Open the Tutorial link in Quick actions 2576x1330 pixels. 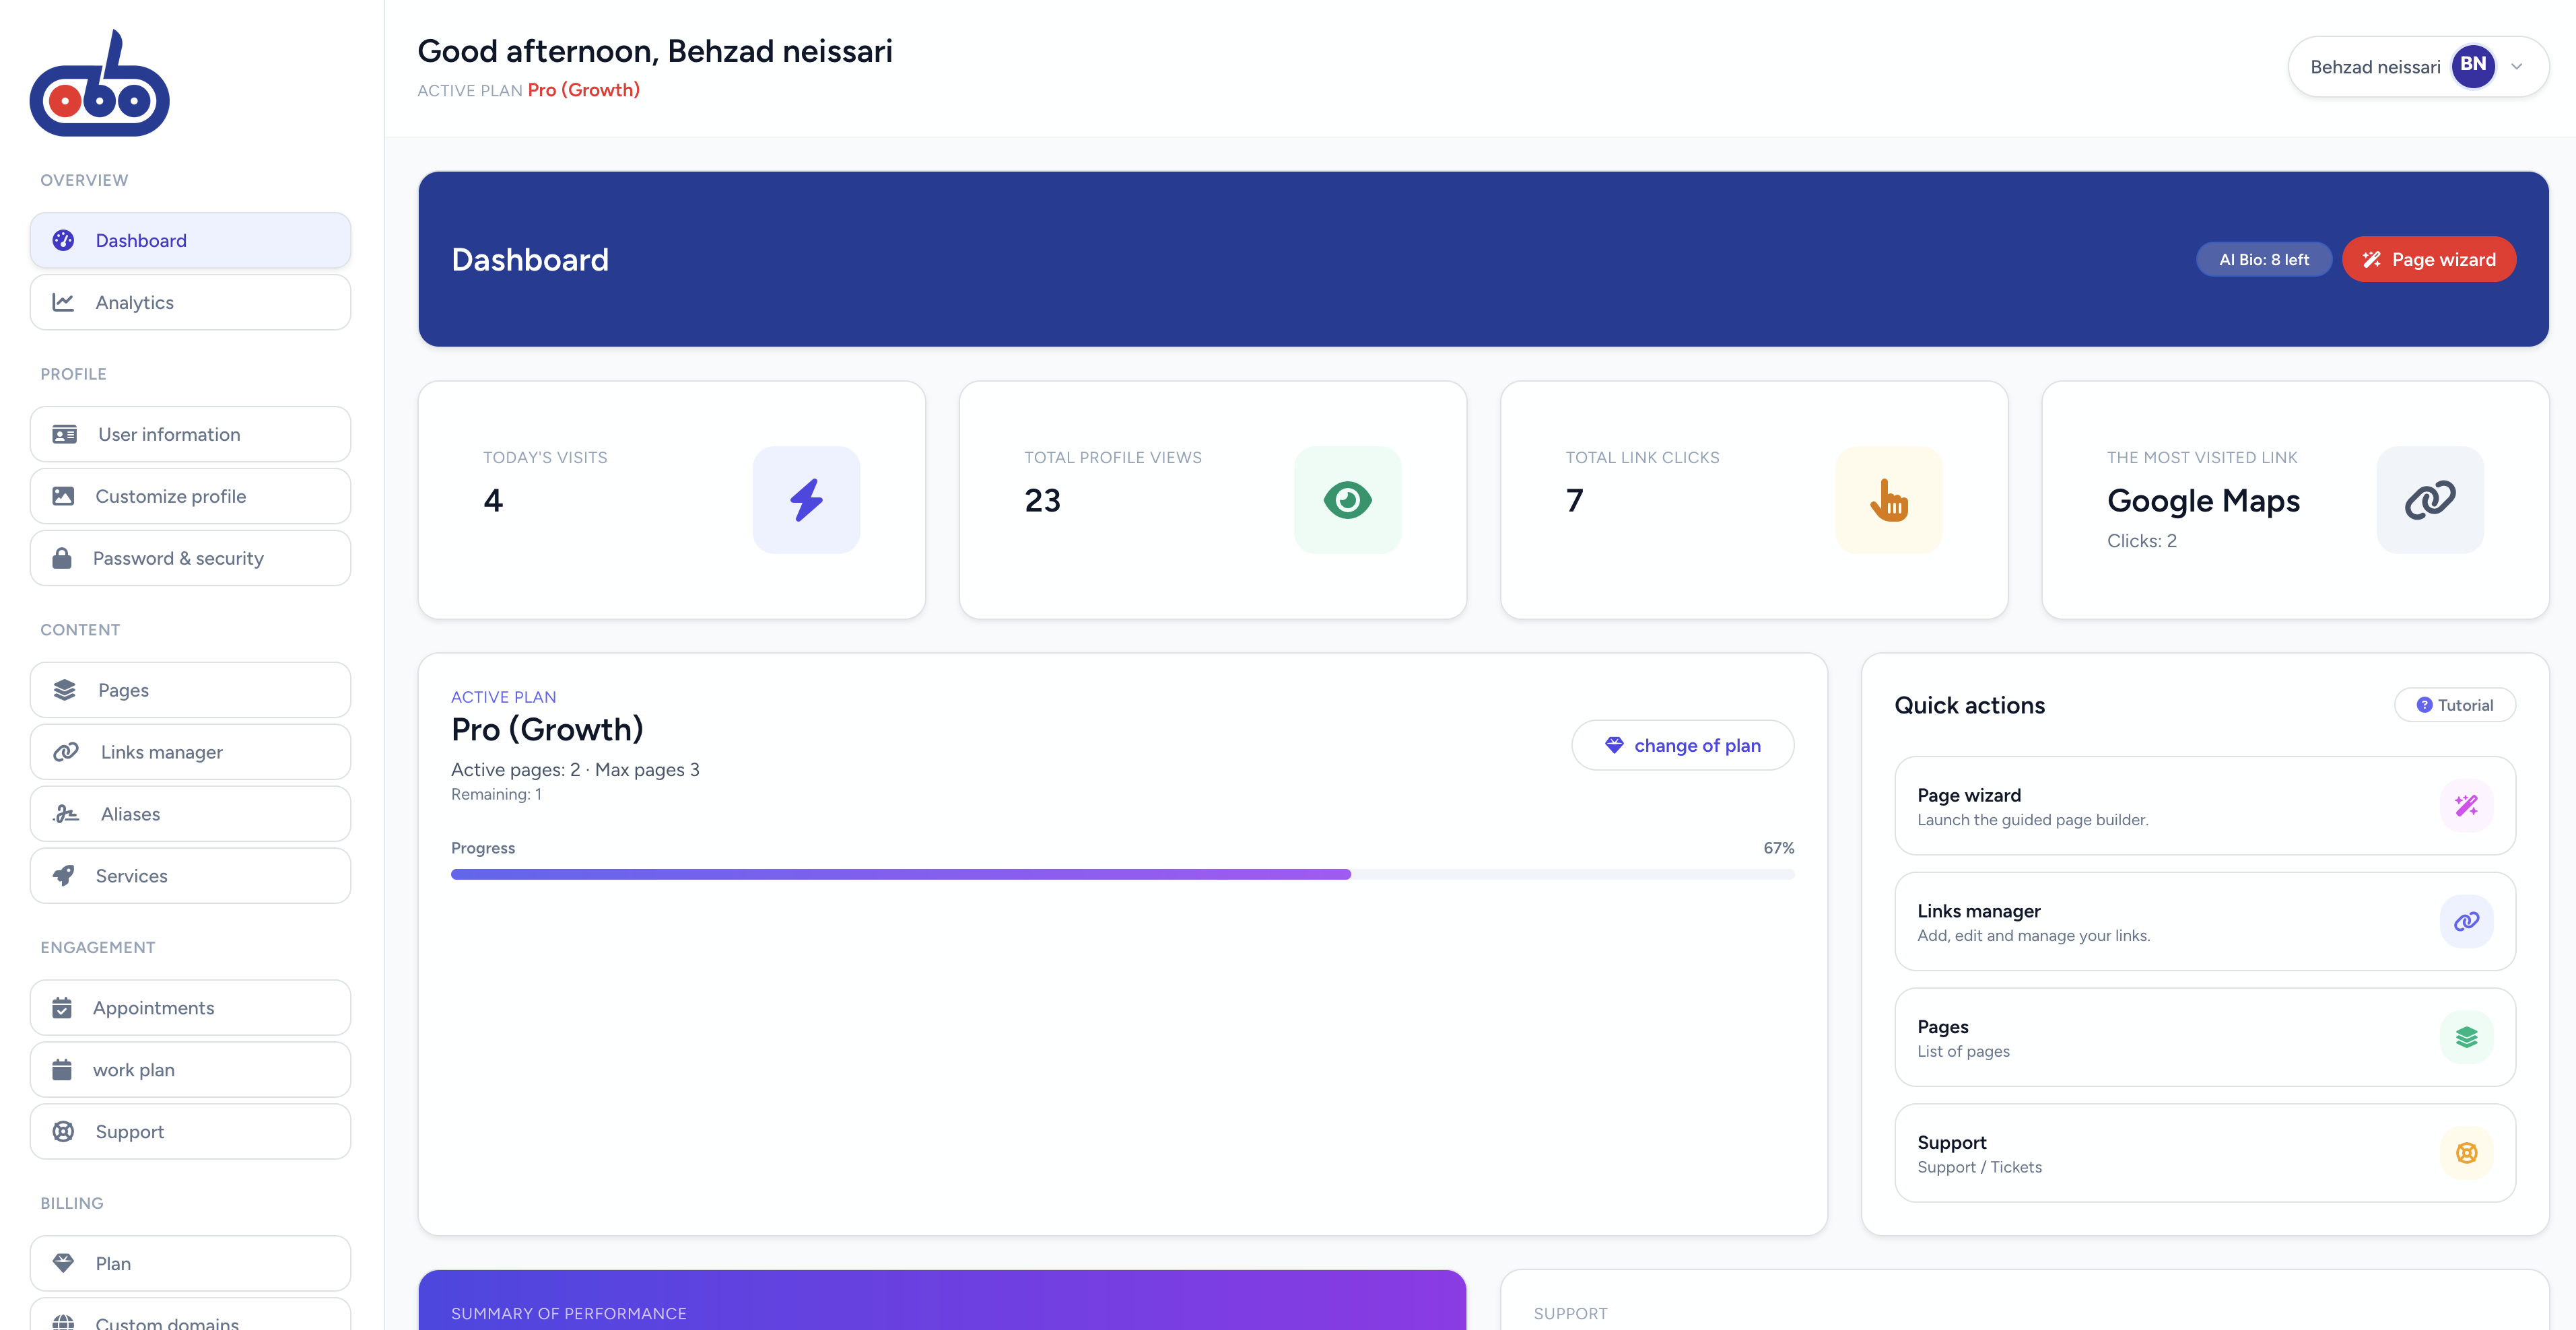coord(2455,704)
